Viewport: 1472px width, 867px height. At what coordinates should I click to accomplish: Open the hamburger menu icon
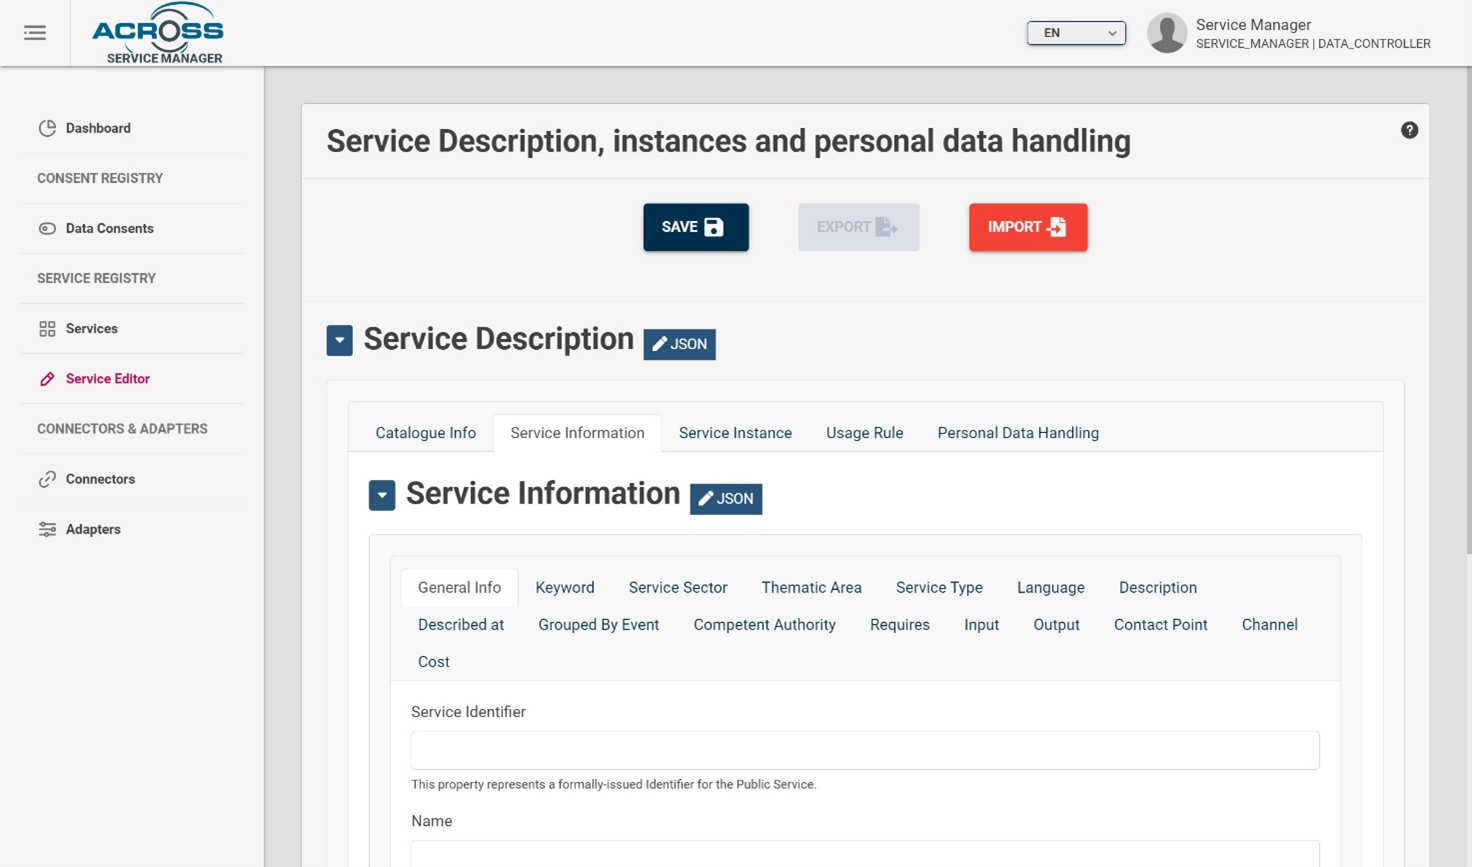(35, 33)
